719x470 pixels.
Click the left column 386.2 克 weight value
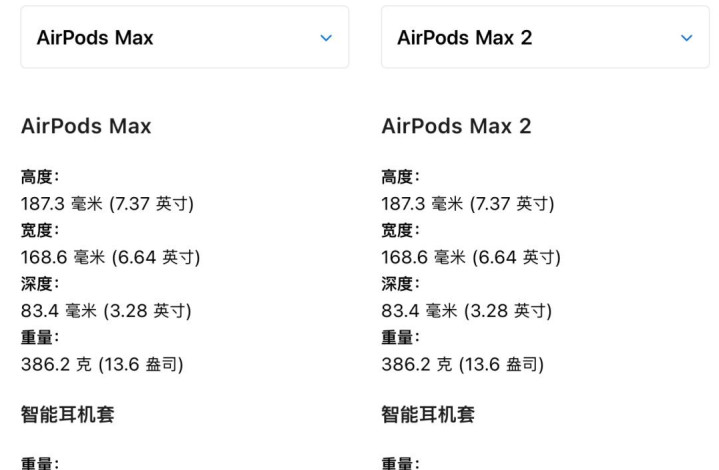tap(102, 364)
